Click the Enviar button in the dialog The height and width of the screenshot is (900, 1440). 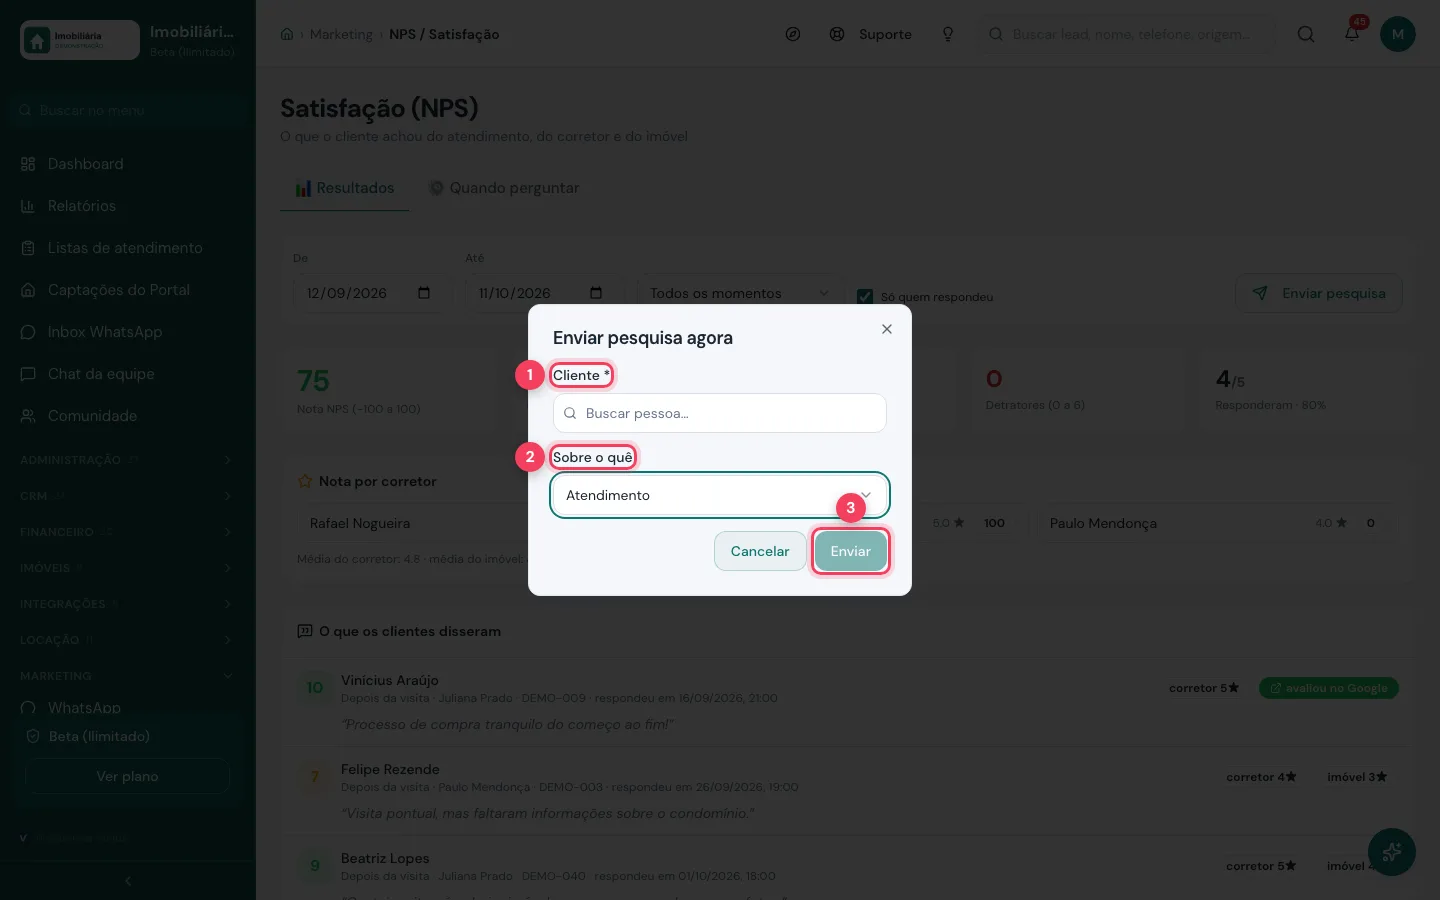(850, 551)
